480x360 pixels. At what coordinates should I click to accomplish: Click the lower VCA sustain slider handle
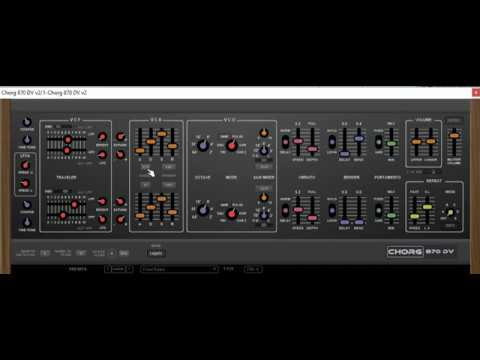(162, 199)
